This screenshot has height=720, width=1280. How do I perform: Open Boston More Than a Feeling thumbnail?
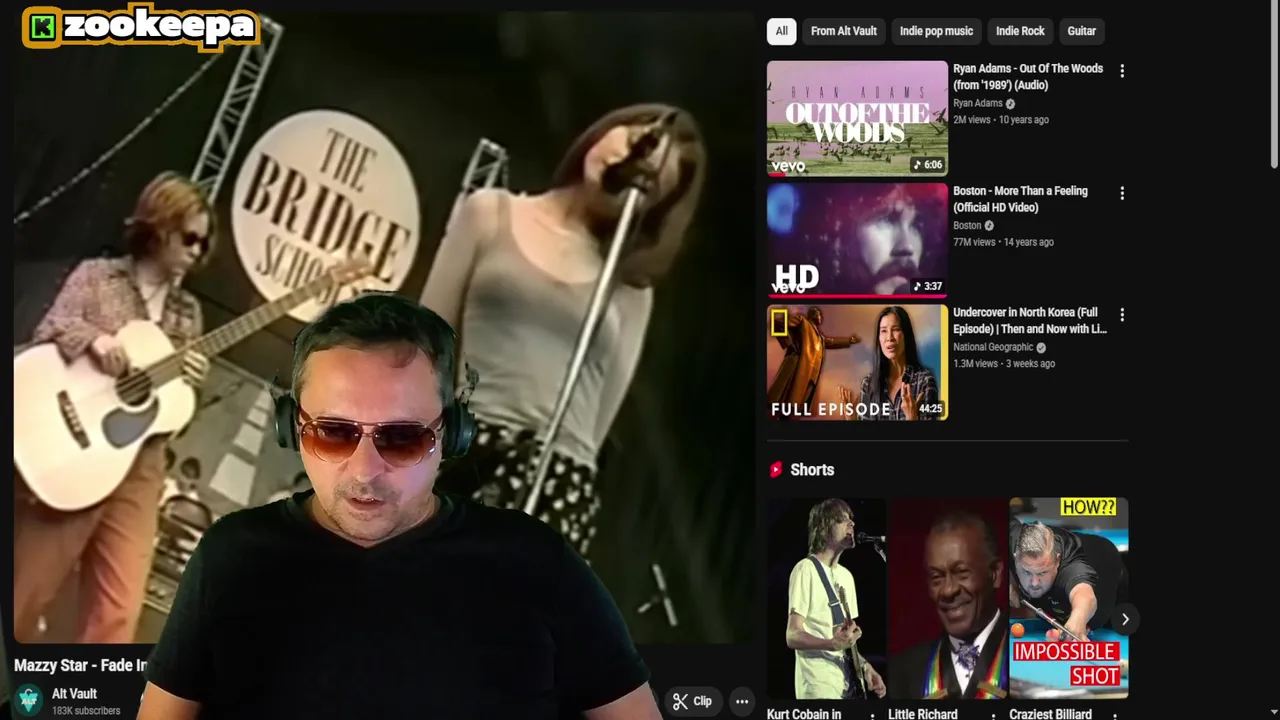pos(857,240)
